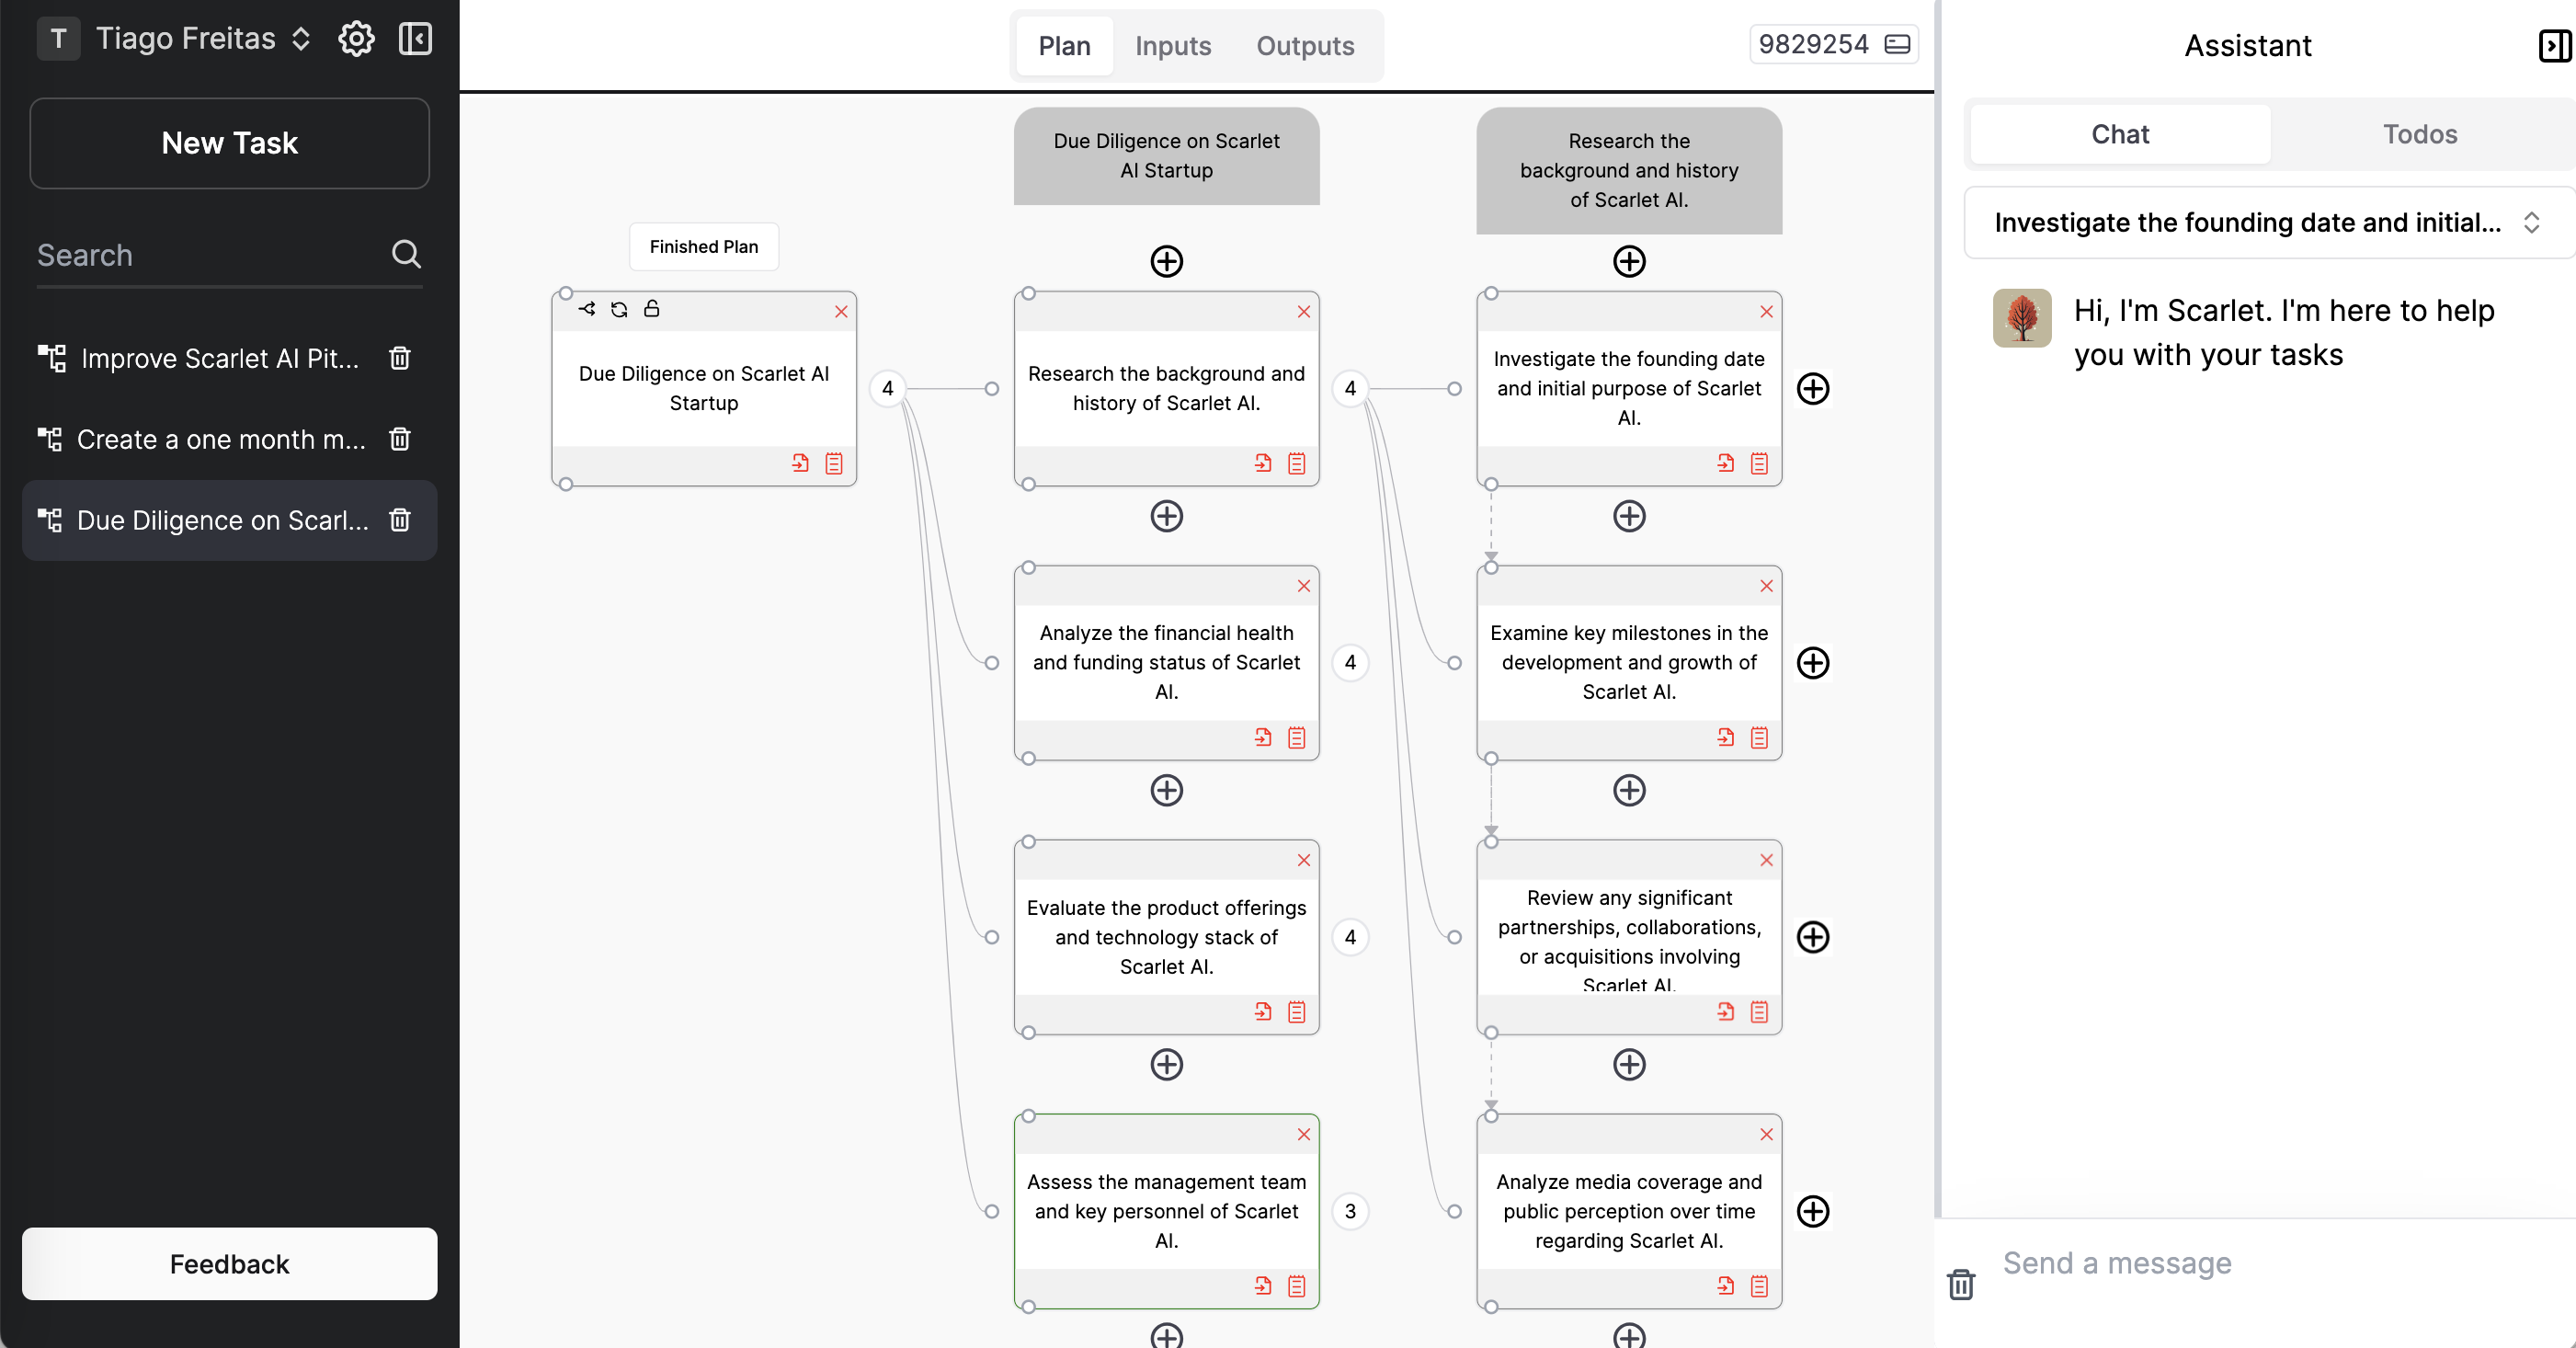The width and height of the screenshot is (2576, 1348).
Task: Hide the Assistant panel
Action: coord(2553,46)
